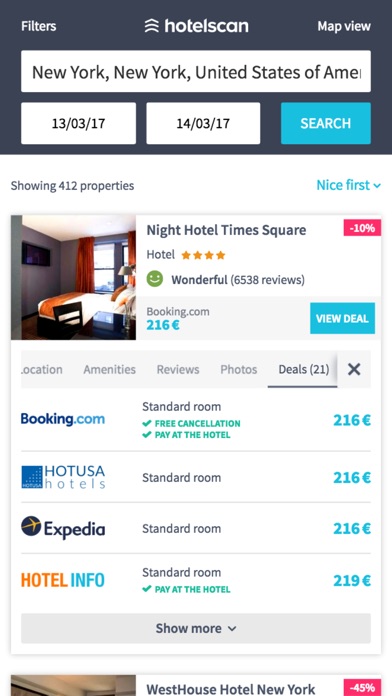Click the -10% discount badge
Viewport: 392px width, 696px height.
coord(362,228)
